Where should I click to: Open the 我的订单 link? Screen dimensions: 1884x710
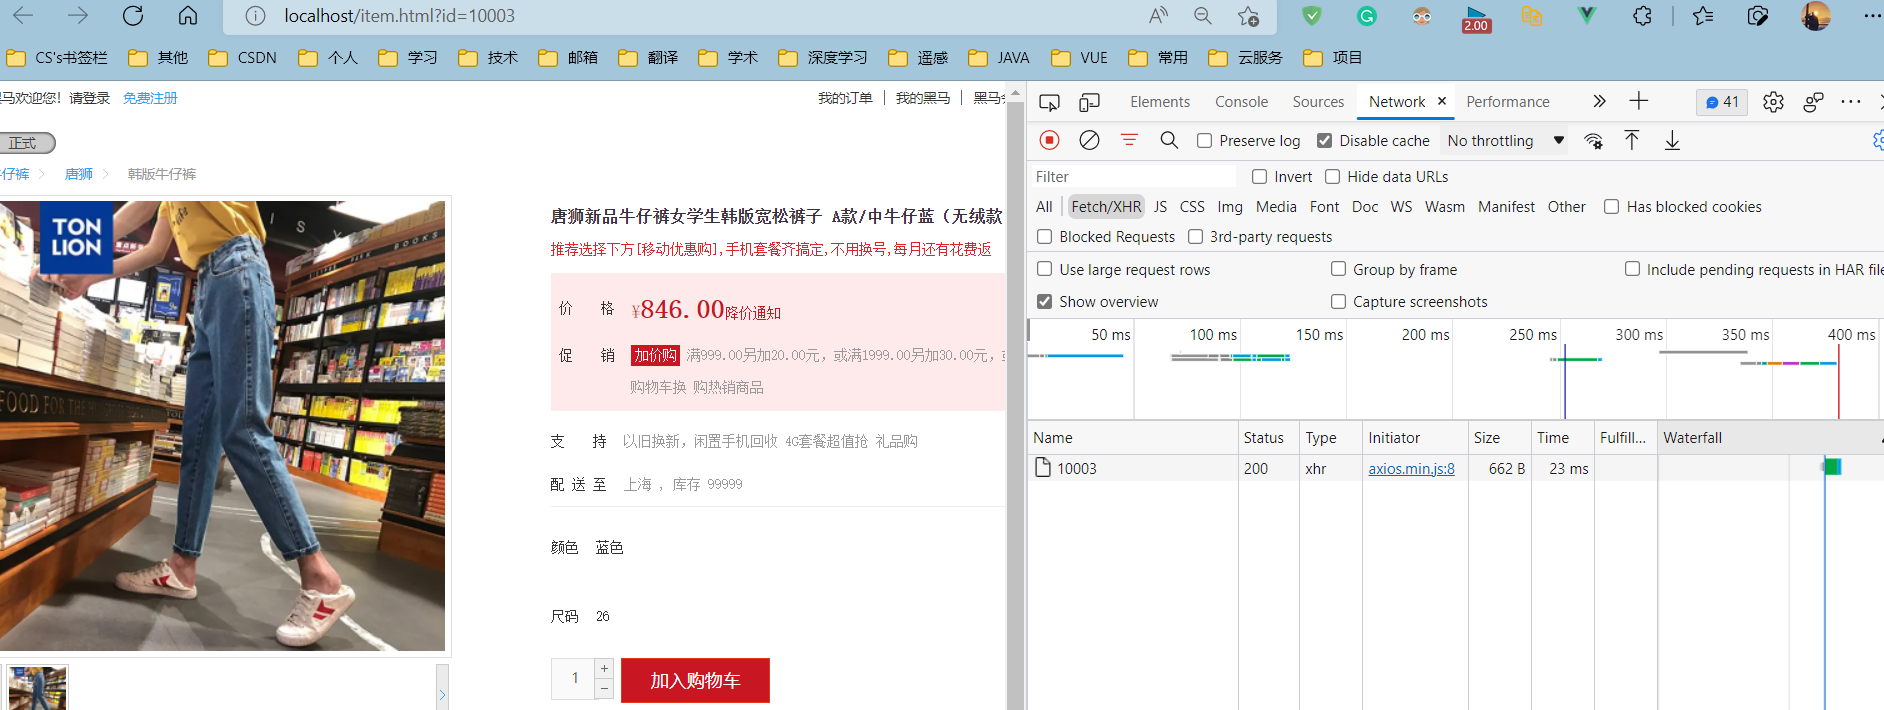click(845, 98)
